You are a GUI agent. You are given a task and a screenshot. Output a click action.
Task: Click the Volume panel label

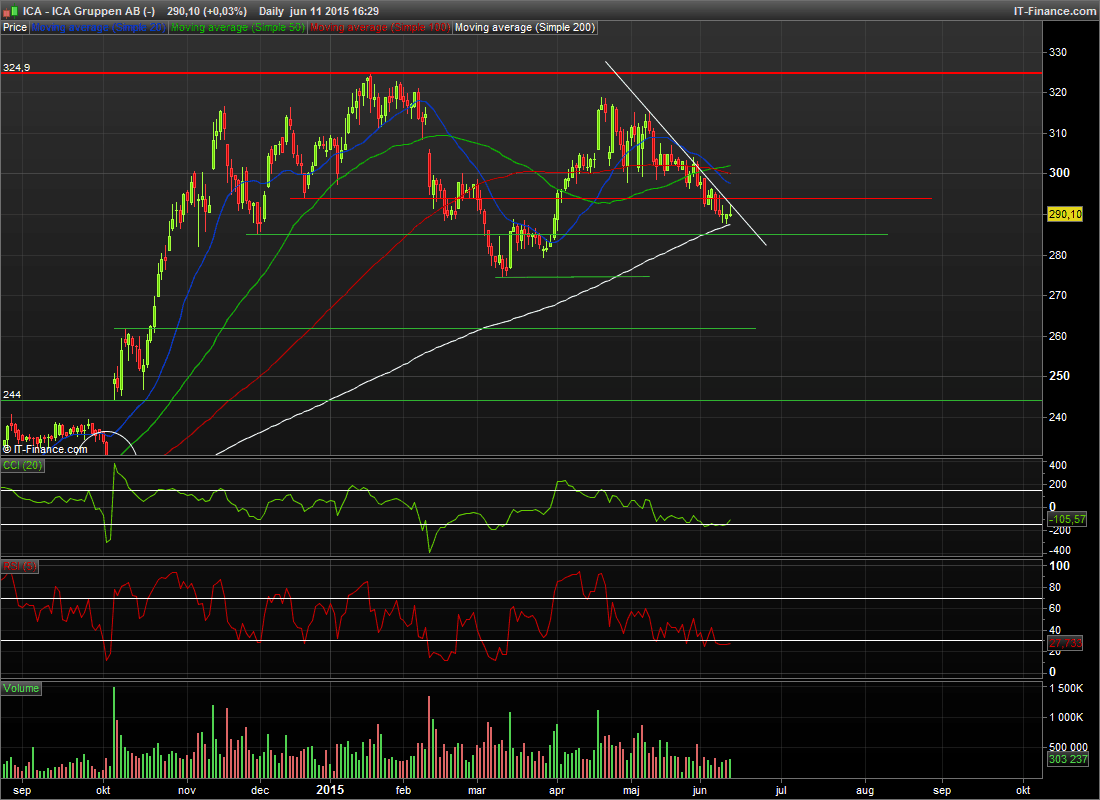[22, 689]
